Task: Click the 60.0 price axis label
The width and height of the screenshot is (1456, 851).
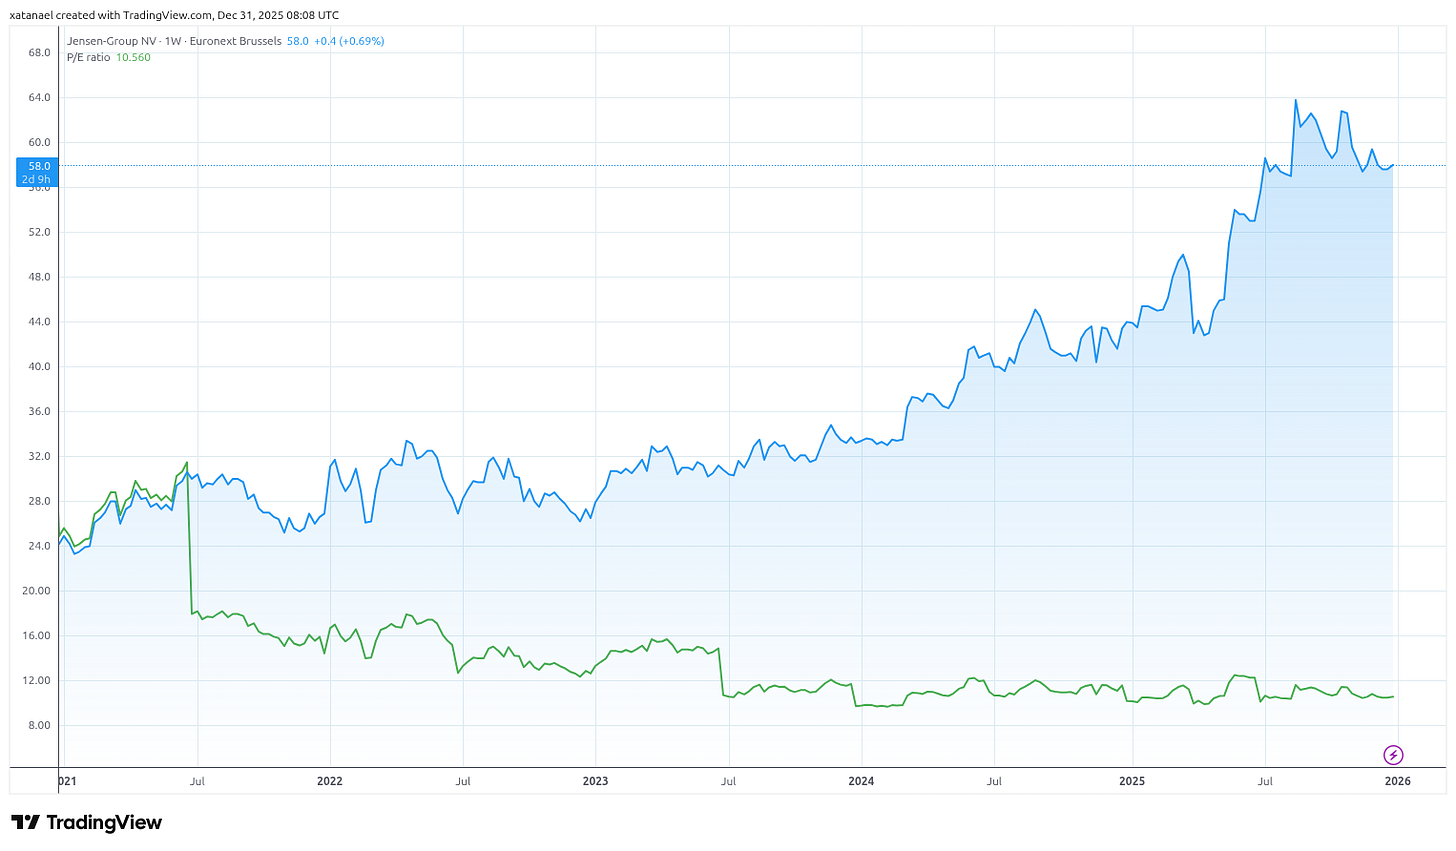Action: [39, 143]
